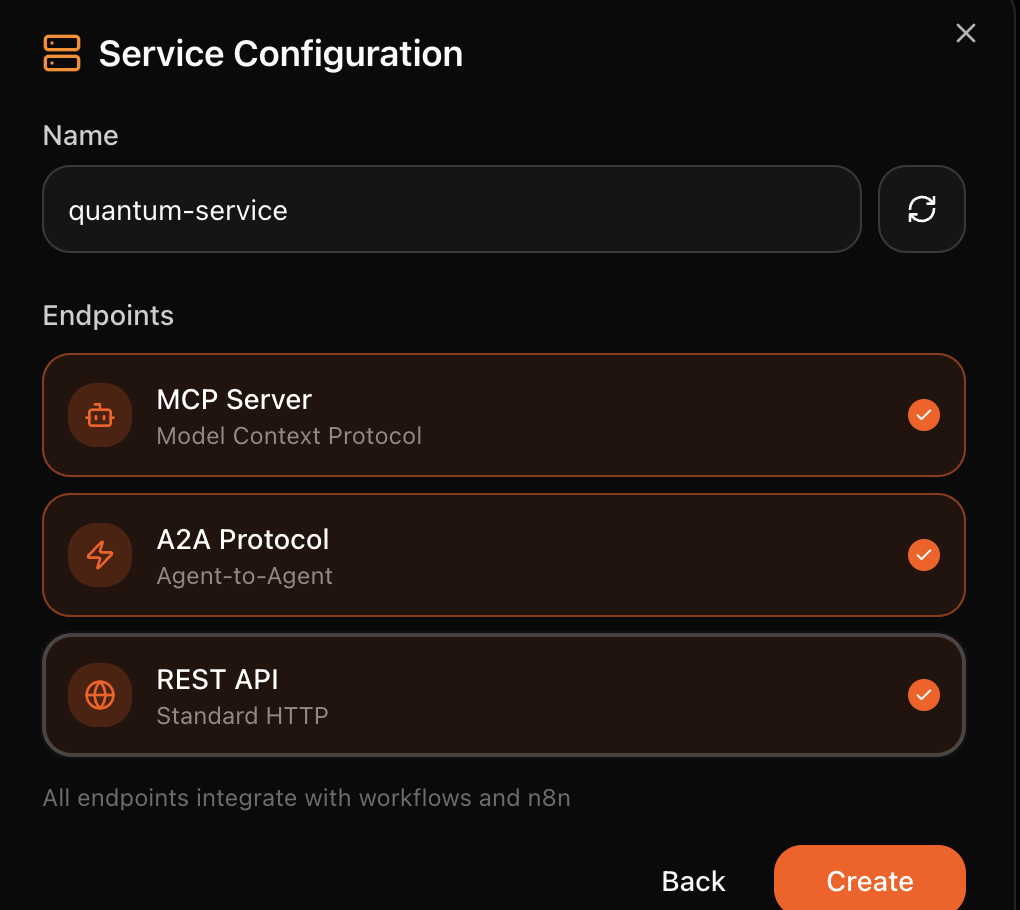Screen dimensions: 1020x910
Task: Click the Service Configuration heading text
Action: pyautogui.click(x=281, y=53)
